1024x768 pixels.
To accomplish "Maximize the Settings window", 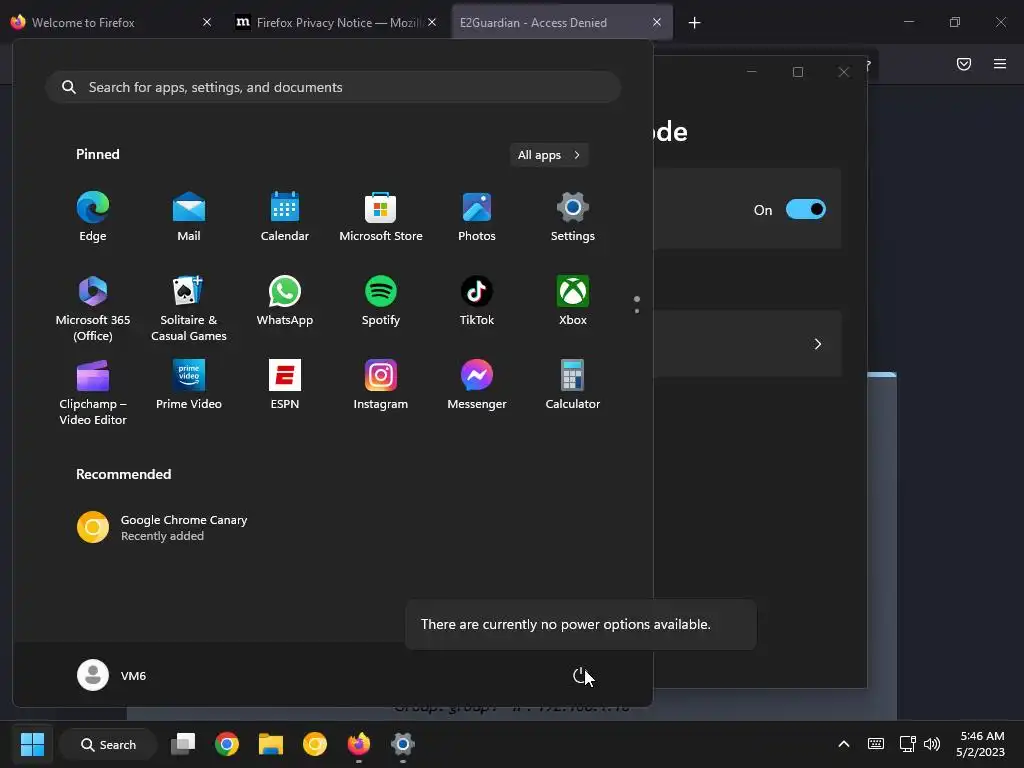I will [797, 72].
